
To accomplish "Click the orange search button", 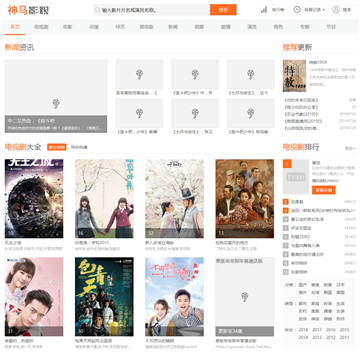I will [223, 10].
